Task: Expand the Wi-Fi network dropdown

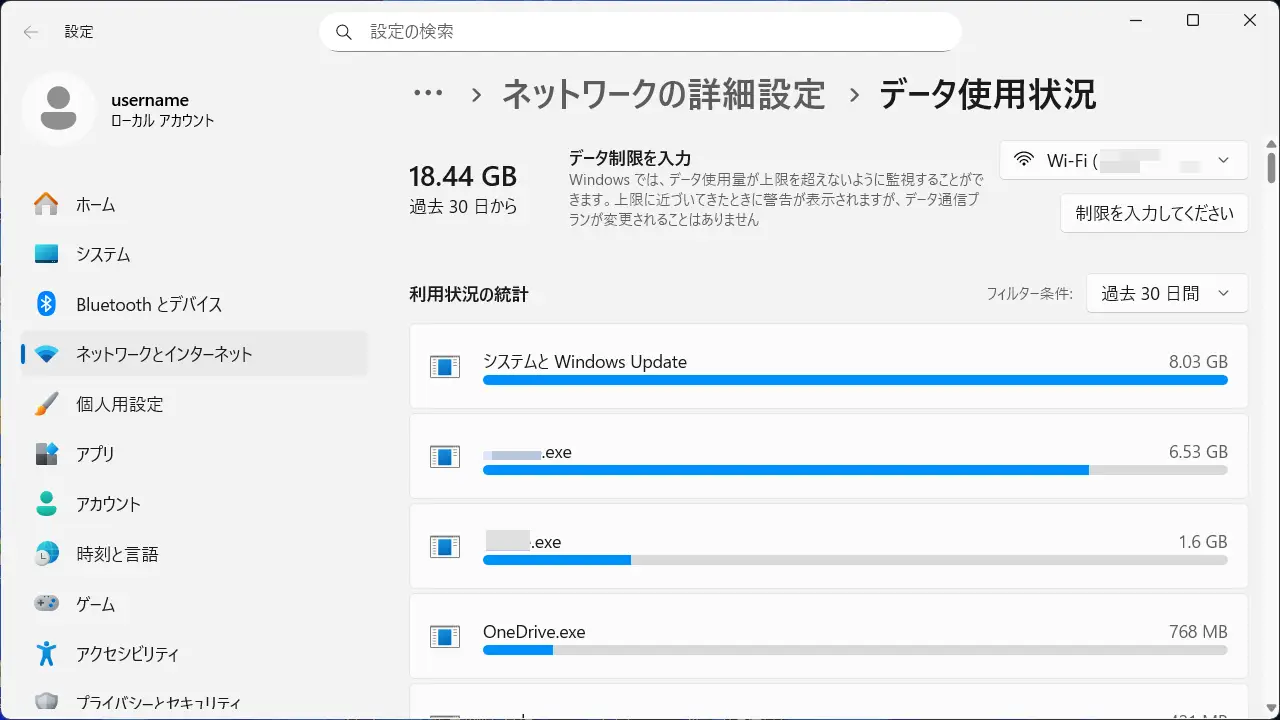Action: 1123,160
